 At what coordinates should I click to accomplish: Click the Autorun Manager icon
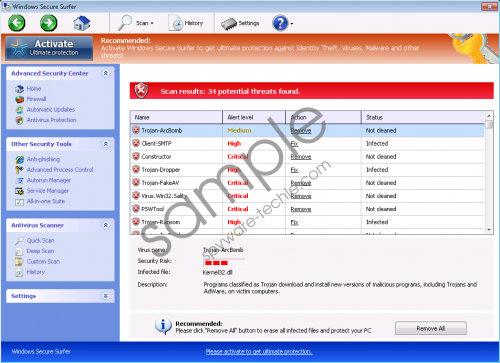coord(20,181)
